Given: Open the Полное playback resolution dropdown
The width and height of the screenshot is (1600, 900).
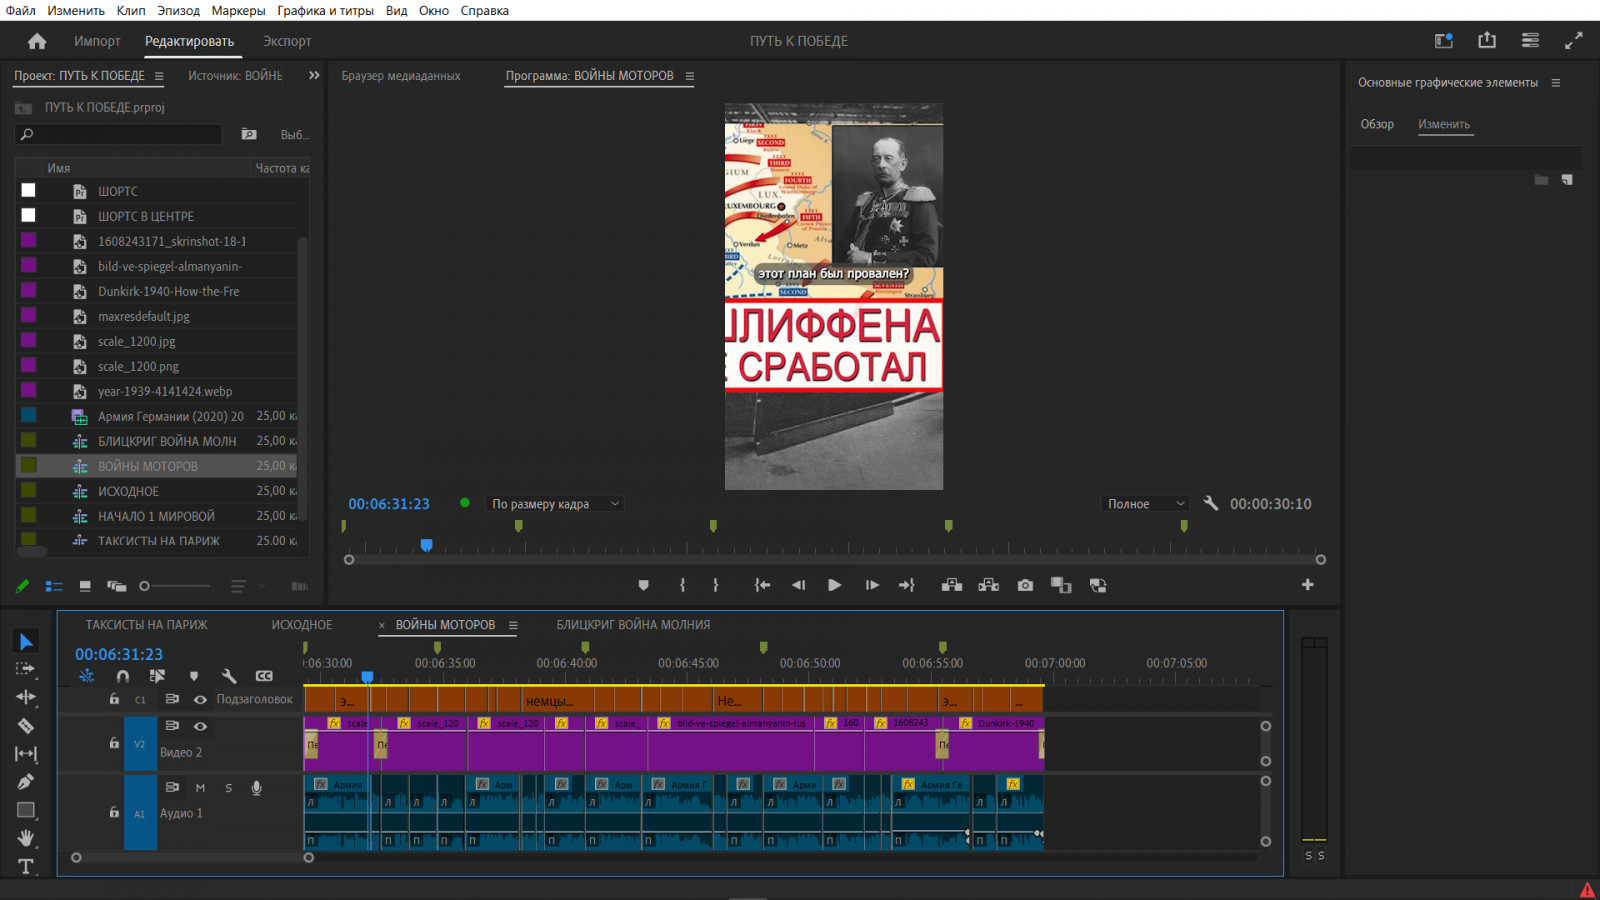Looking at the screenshot, I should point(1144,504).
